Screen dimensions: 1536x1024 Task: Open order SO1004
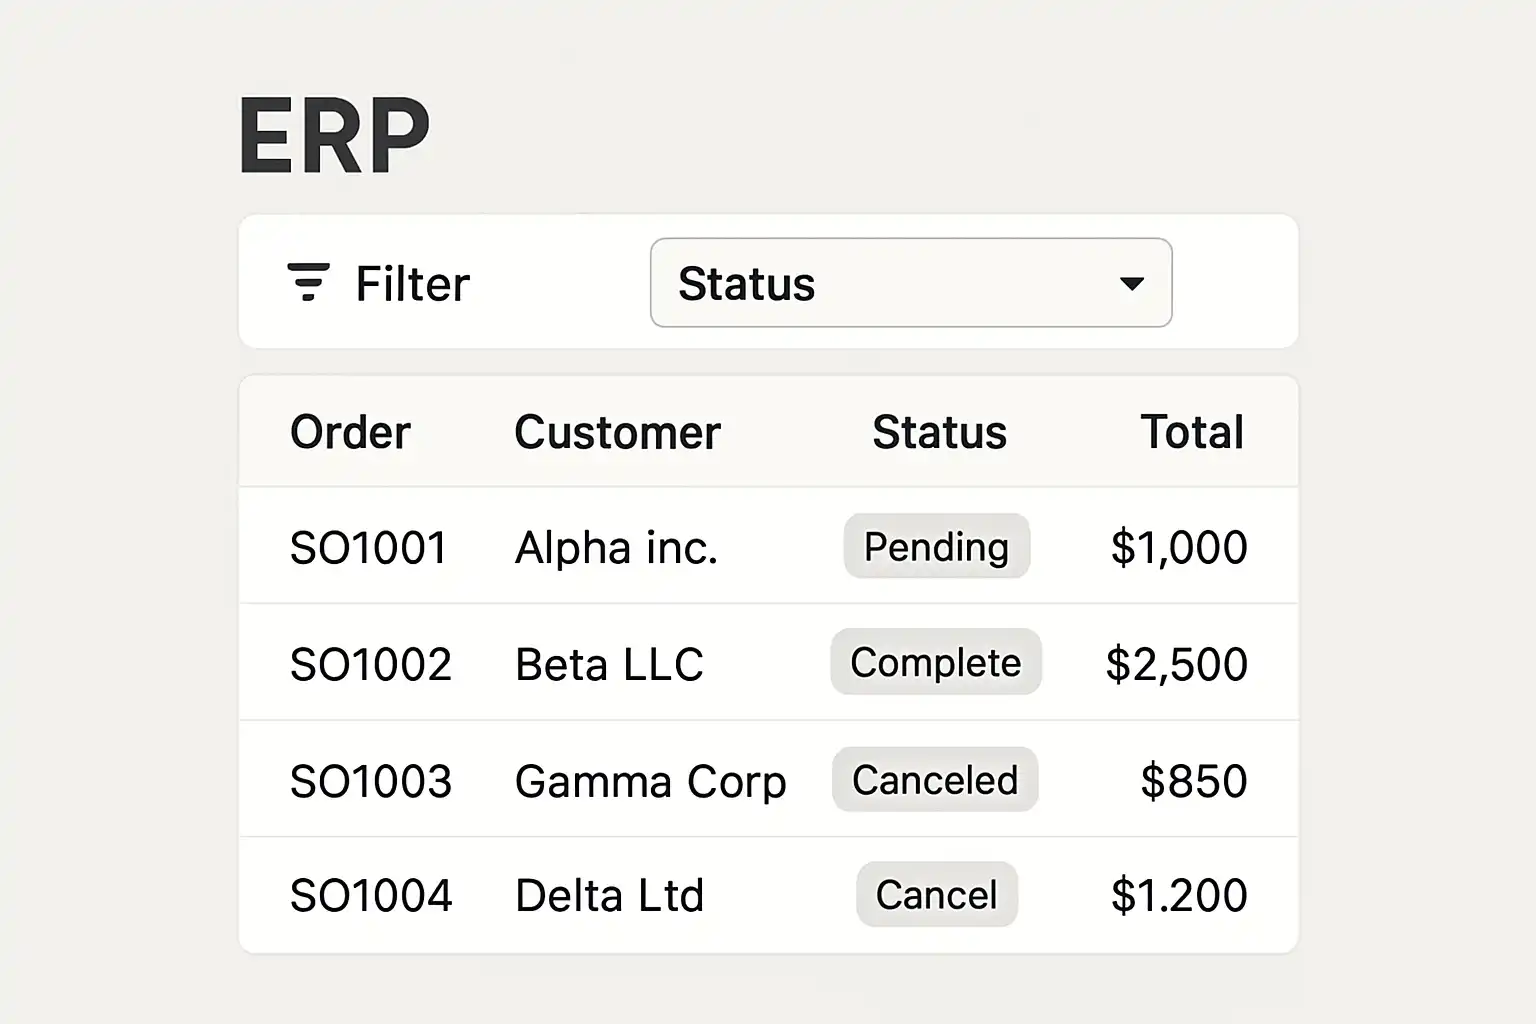point(370,895)
